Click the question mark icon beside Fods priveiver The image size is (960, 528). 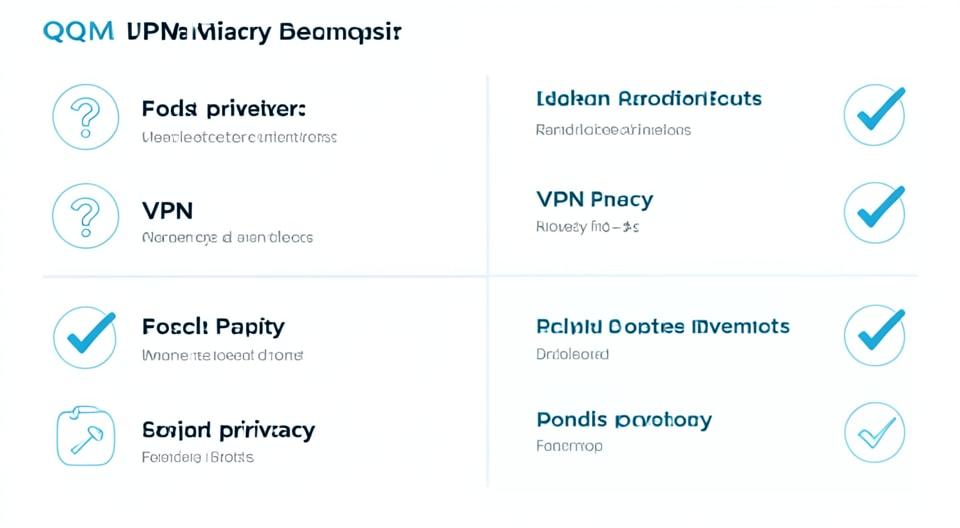pyautogui.click(x=86, y=117)
